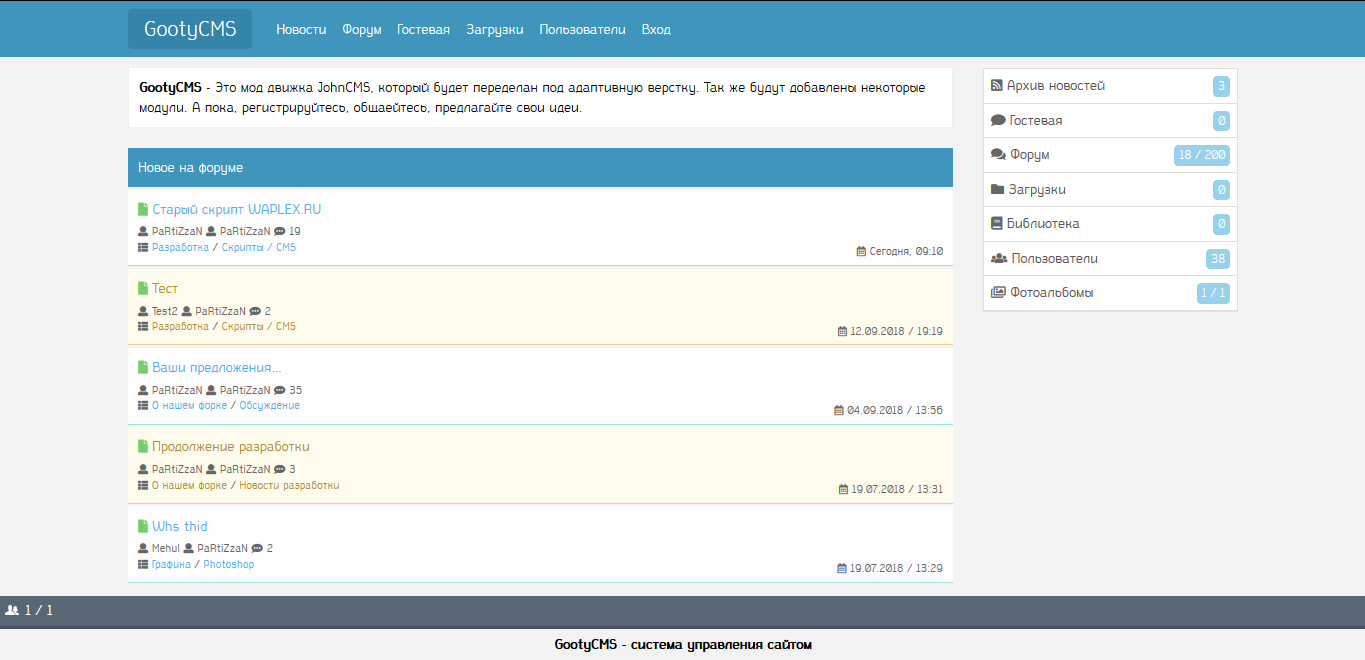Viewport: 1365px width, 660px height.
Task: Click the RSS icon beside Архив новостей
Action: pos(997,86)
